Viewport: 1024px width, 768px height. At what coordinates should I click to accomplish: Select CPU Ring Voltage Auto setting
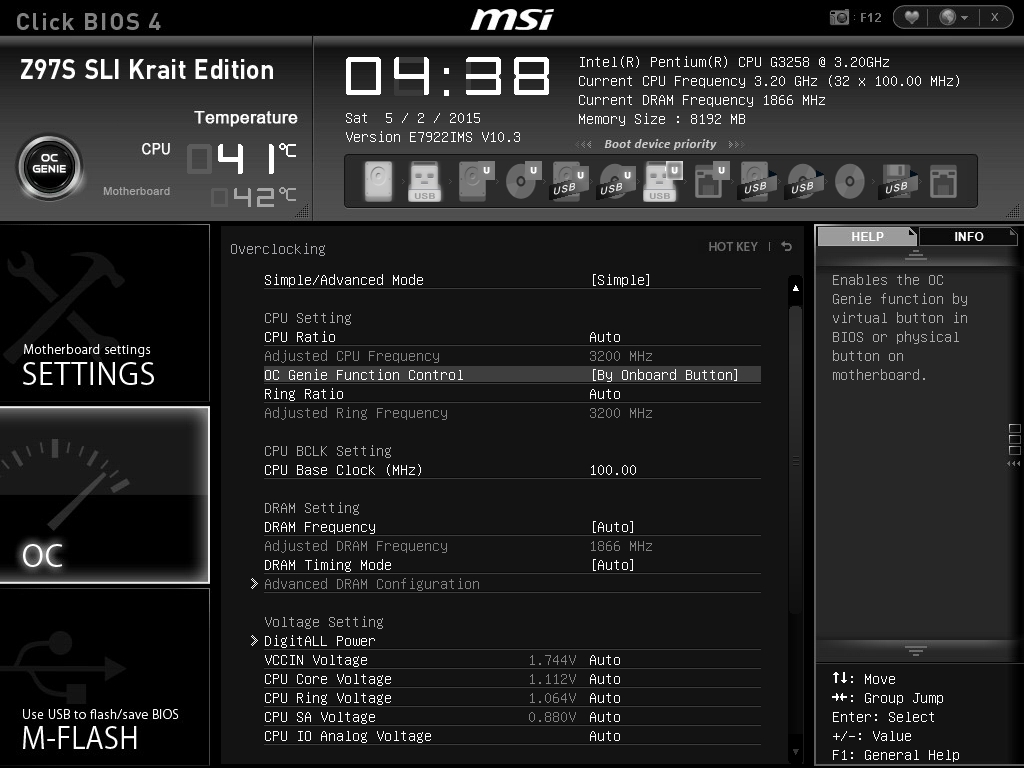[605, 698]
